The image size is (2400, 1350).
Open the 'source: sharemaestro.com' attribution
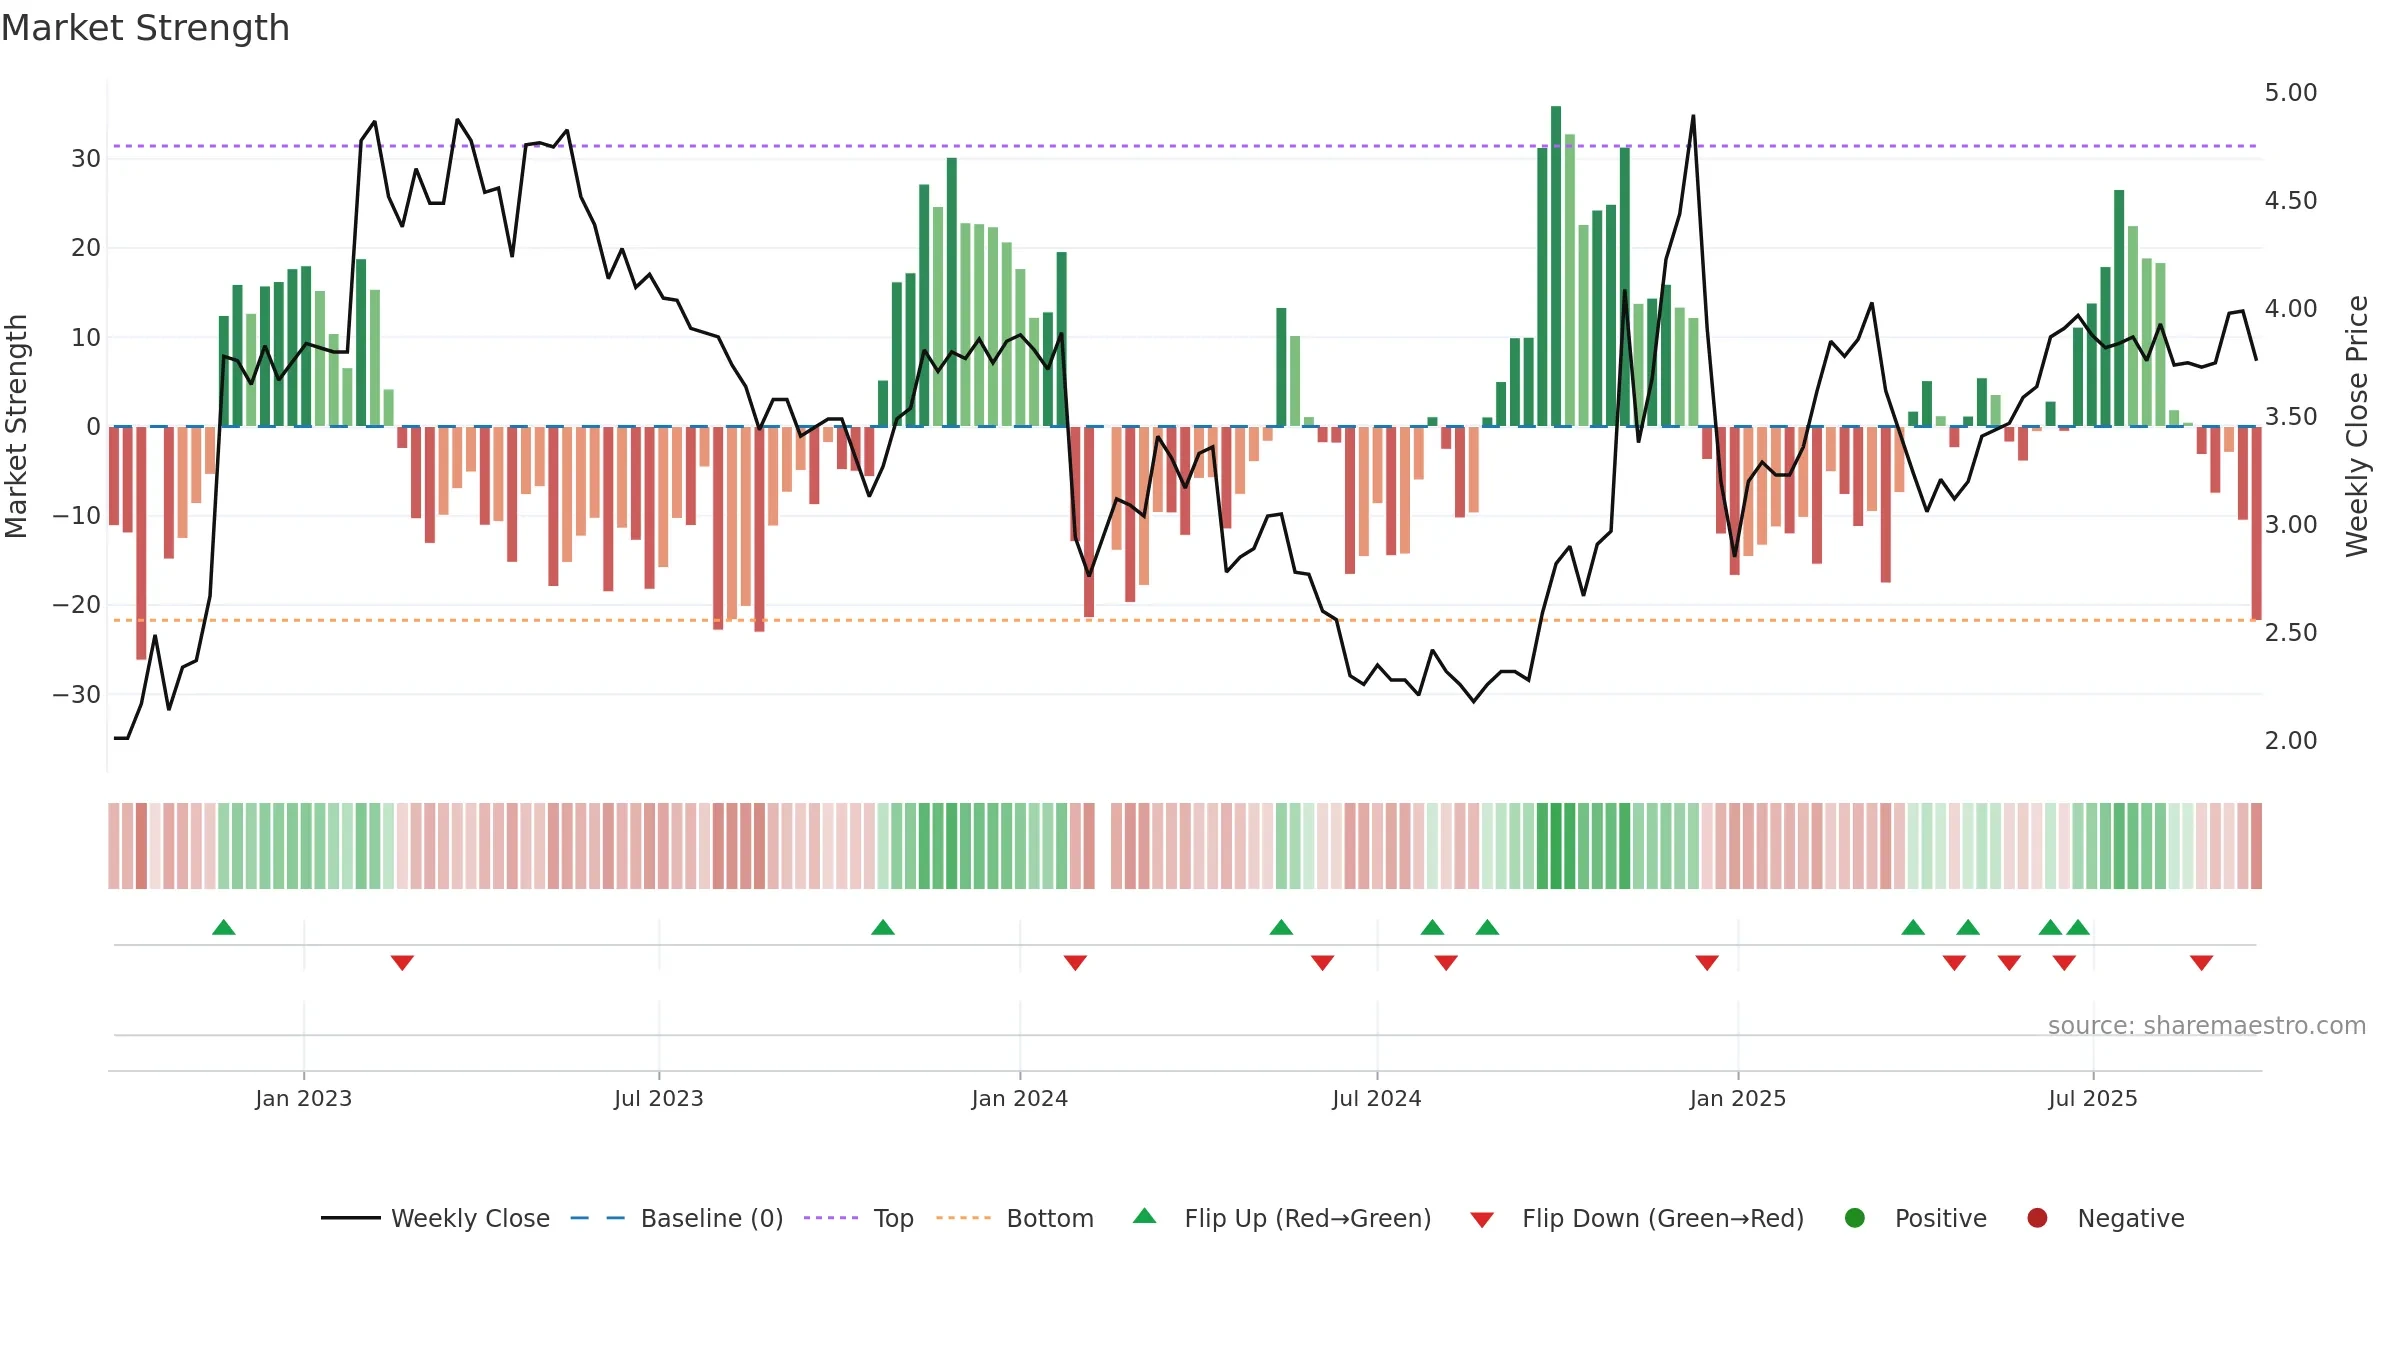click(x=2207, y=1025)
